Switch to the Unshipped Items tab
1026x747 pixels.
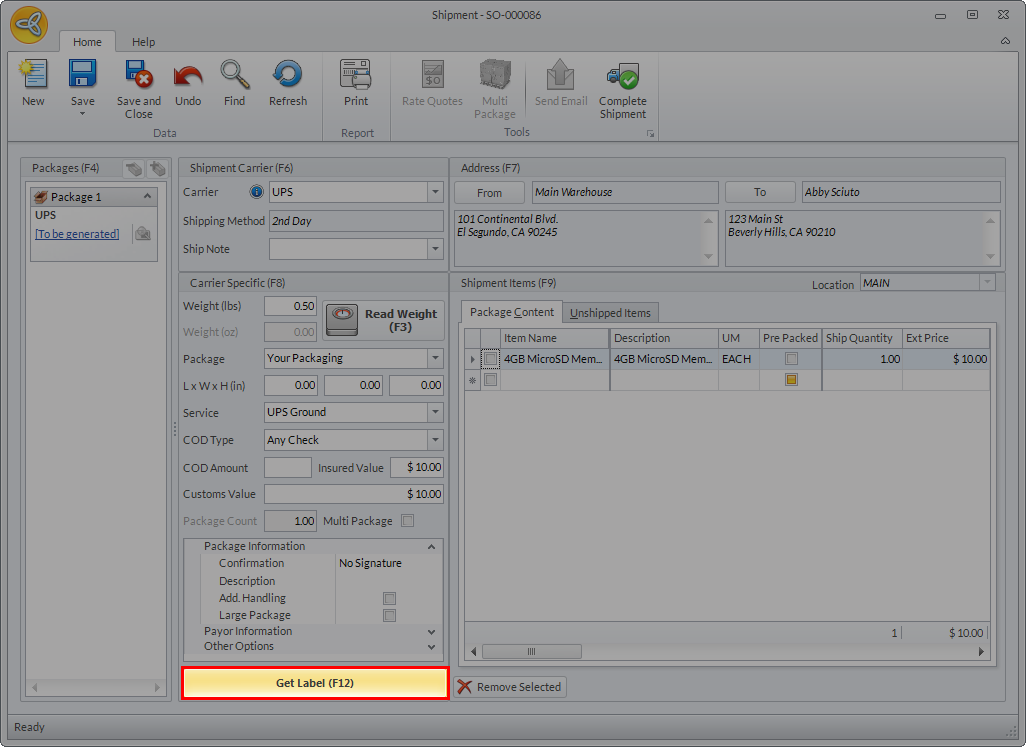coord(610,313)
